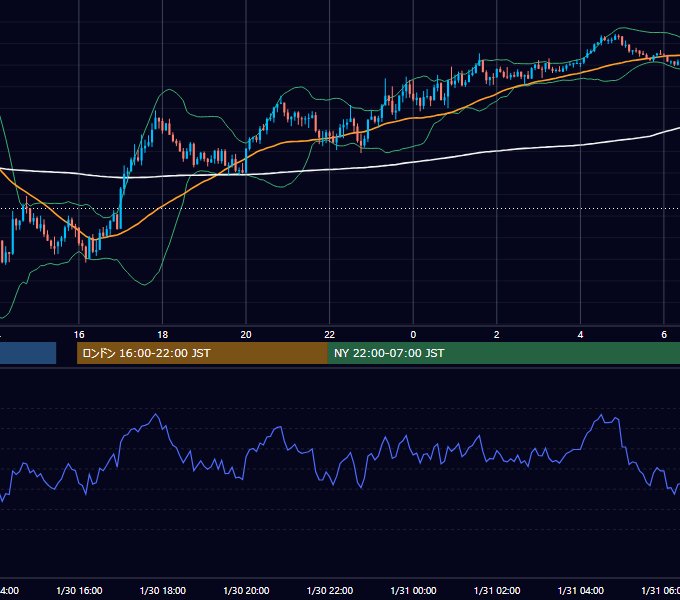This screenshot has height=600, width=680.
Task: Click the blue session bar left of ロンドン
Action: click(x=28, y=353)
